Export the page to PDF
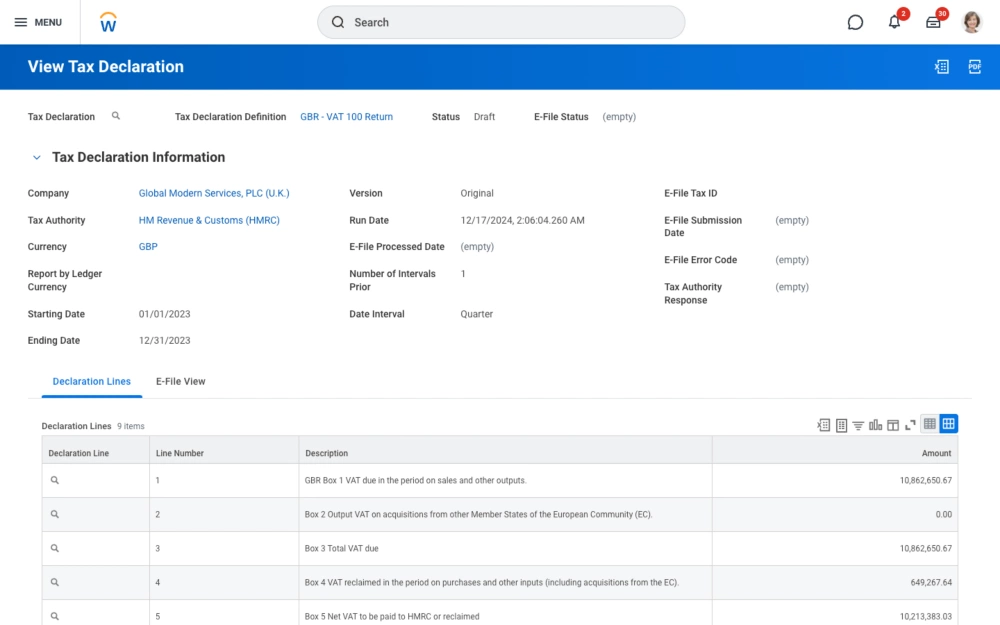Viewport: 1000px width, 625px height. click(x=974, y=66)
